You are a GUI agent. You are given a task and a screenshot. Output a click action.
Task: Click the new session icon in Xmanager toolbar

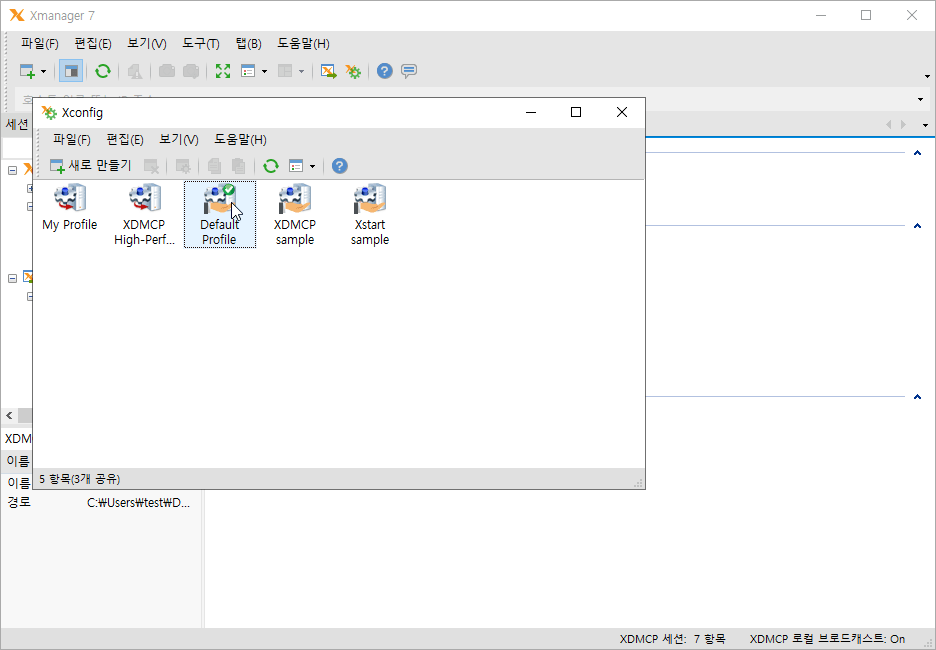point(27,72)
